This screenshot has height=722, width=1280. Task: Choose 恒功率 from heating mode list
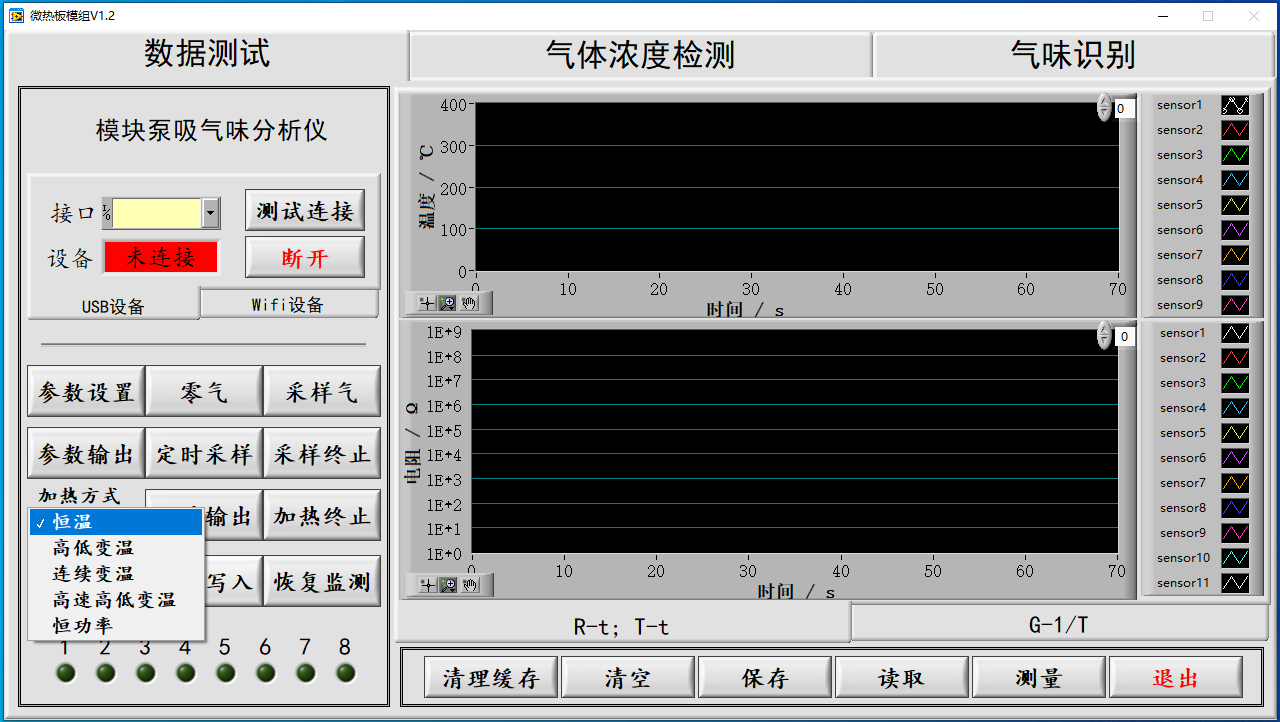click(x=83, y=626)
